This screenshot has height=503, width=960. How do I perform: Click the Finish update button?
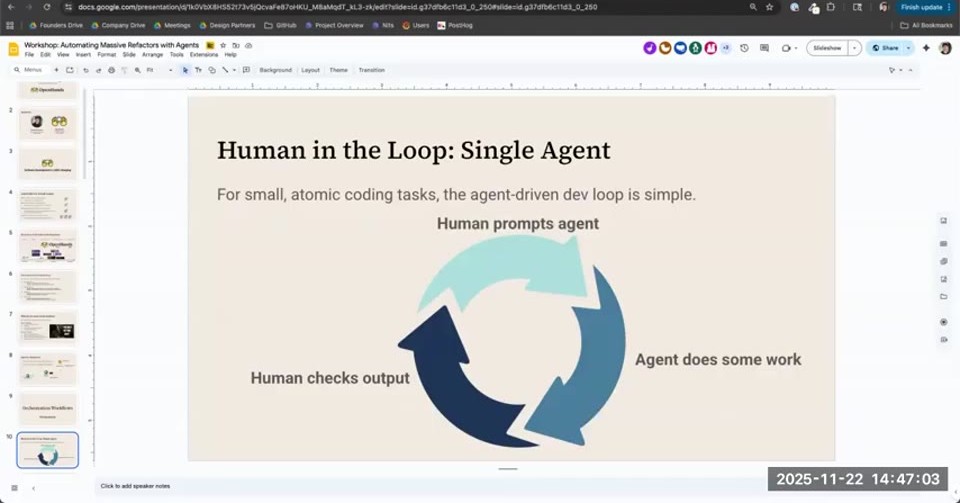pyautogui.click(x=924, y=7)
